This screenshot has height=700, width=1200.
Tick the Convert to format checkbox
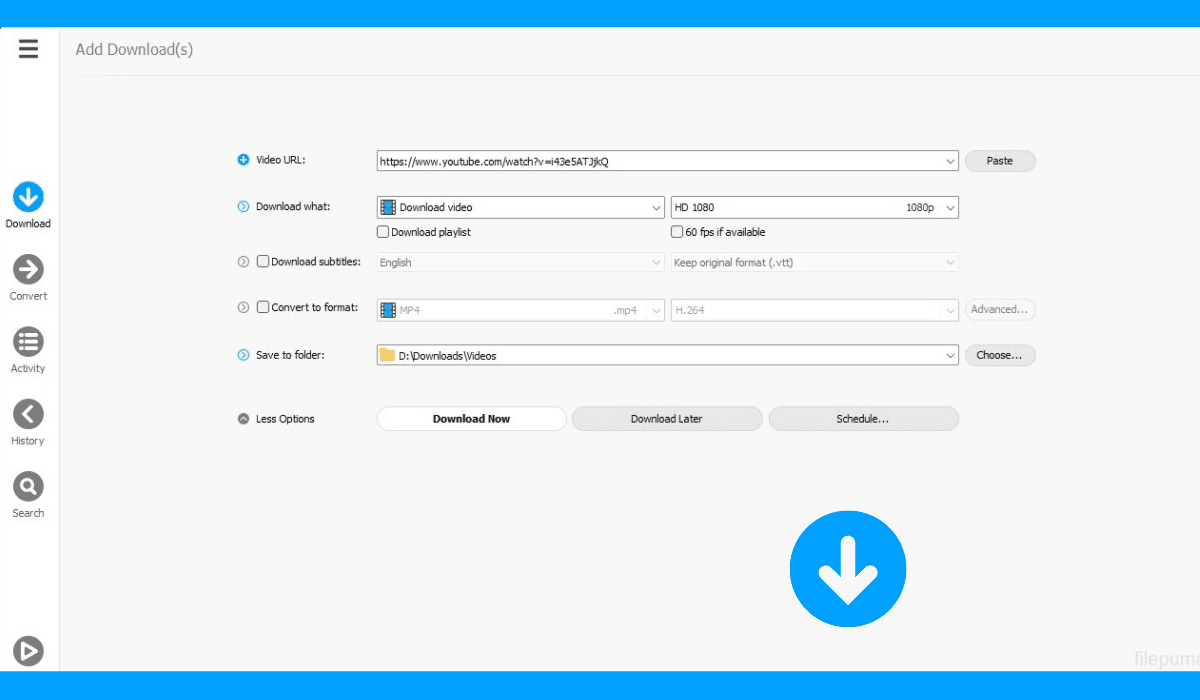click(263, 308)
